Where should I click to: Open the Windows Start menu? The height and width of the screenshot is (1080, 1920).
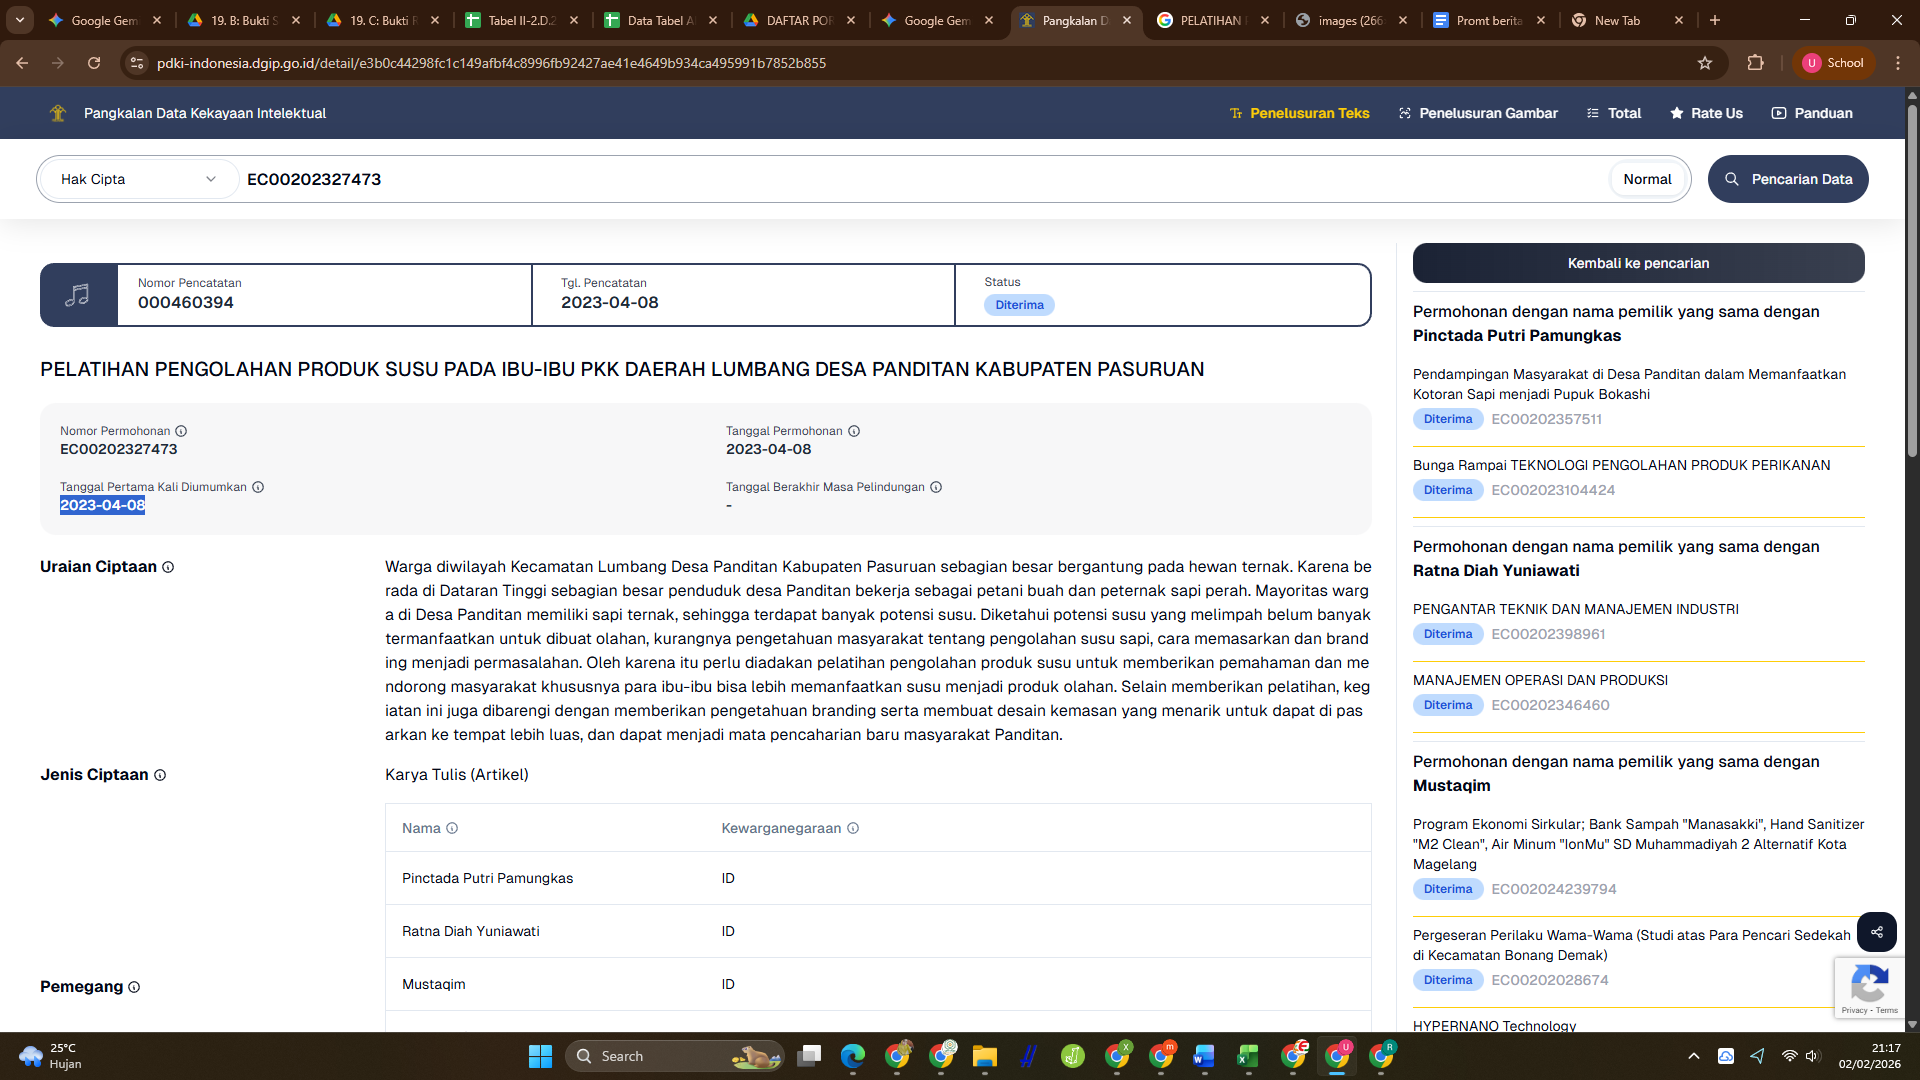[540, 1056]
